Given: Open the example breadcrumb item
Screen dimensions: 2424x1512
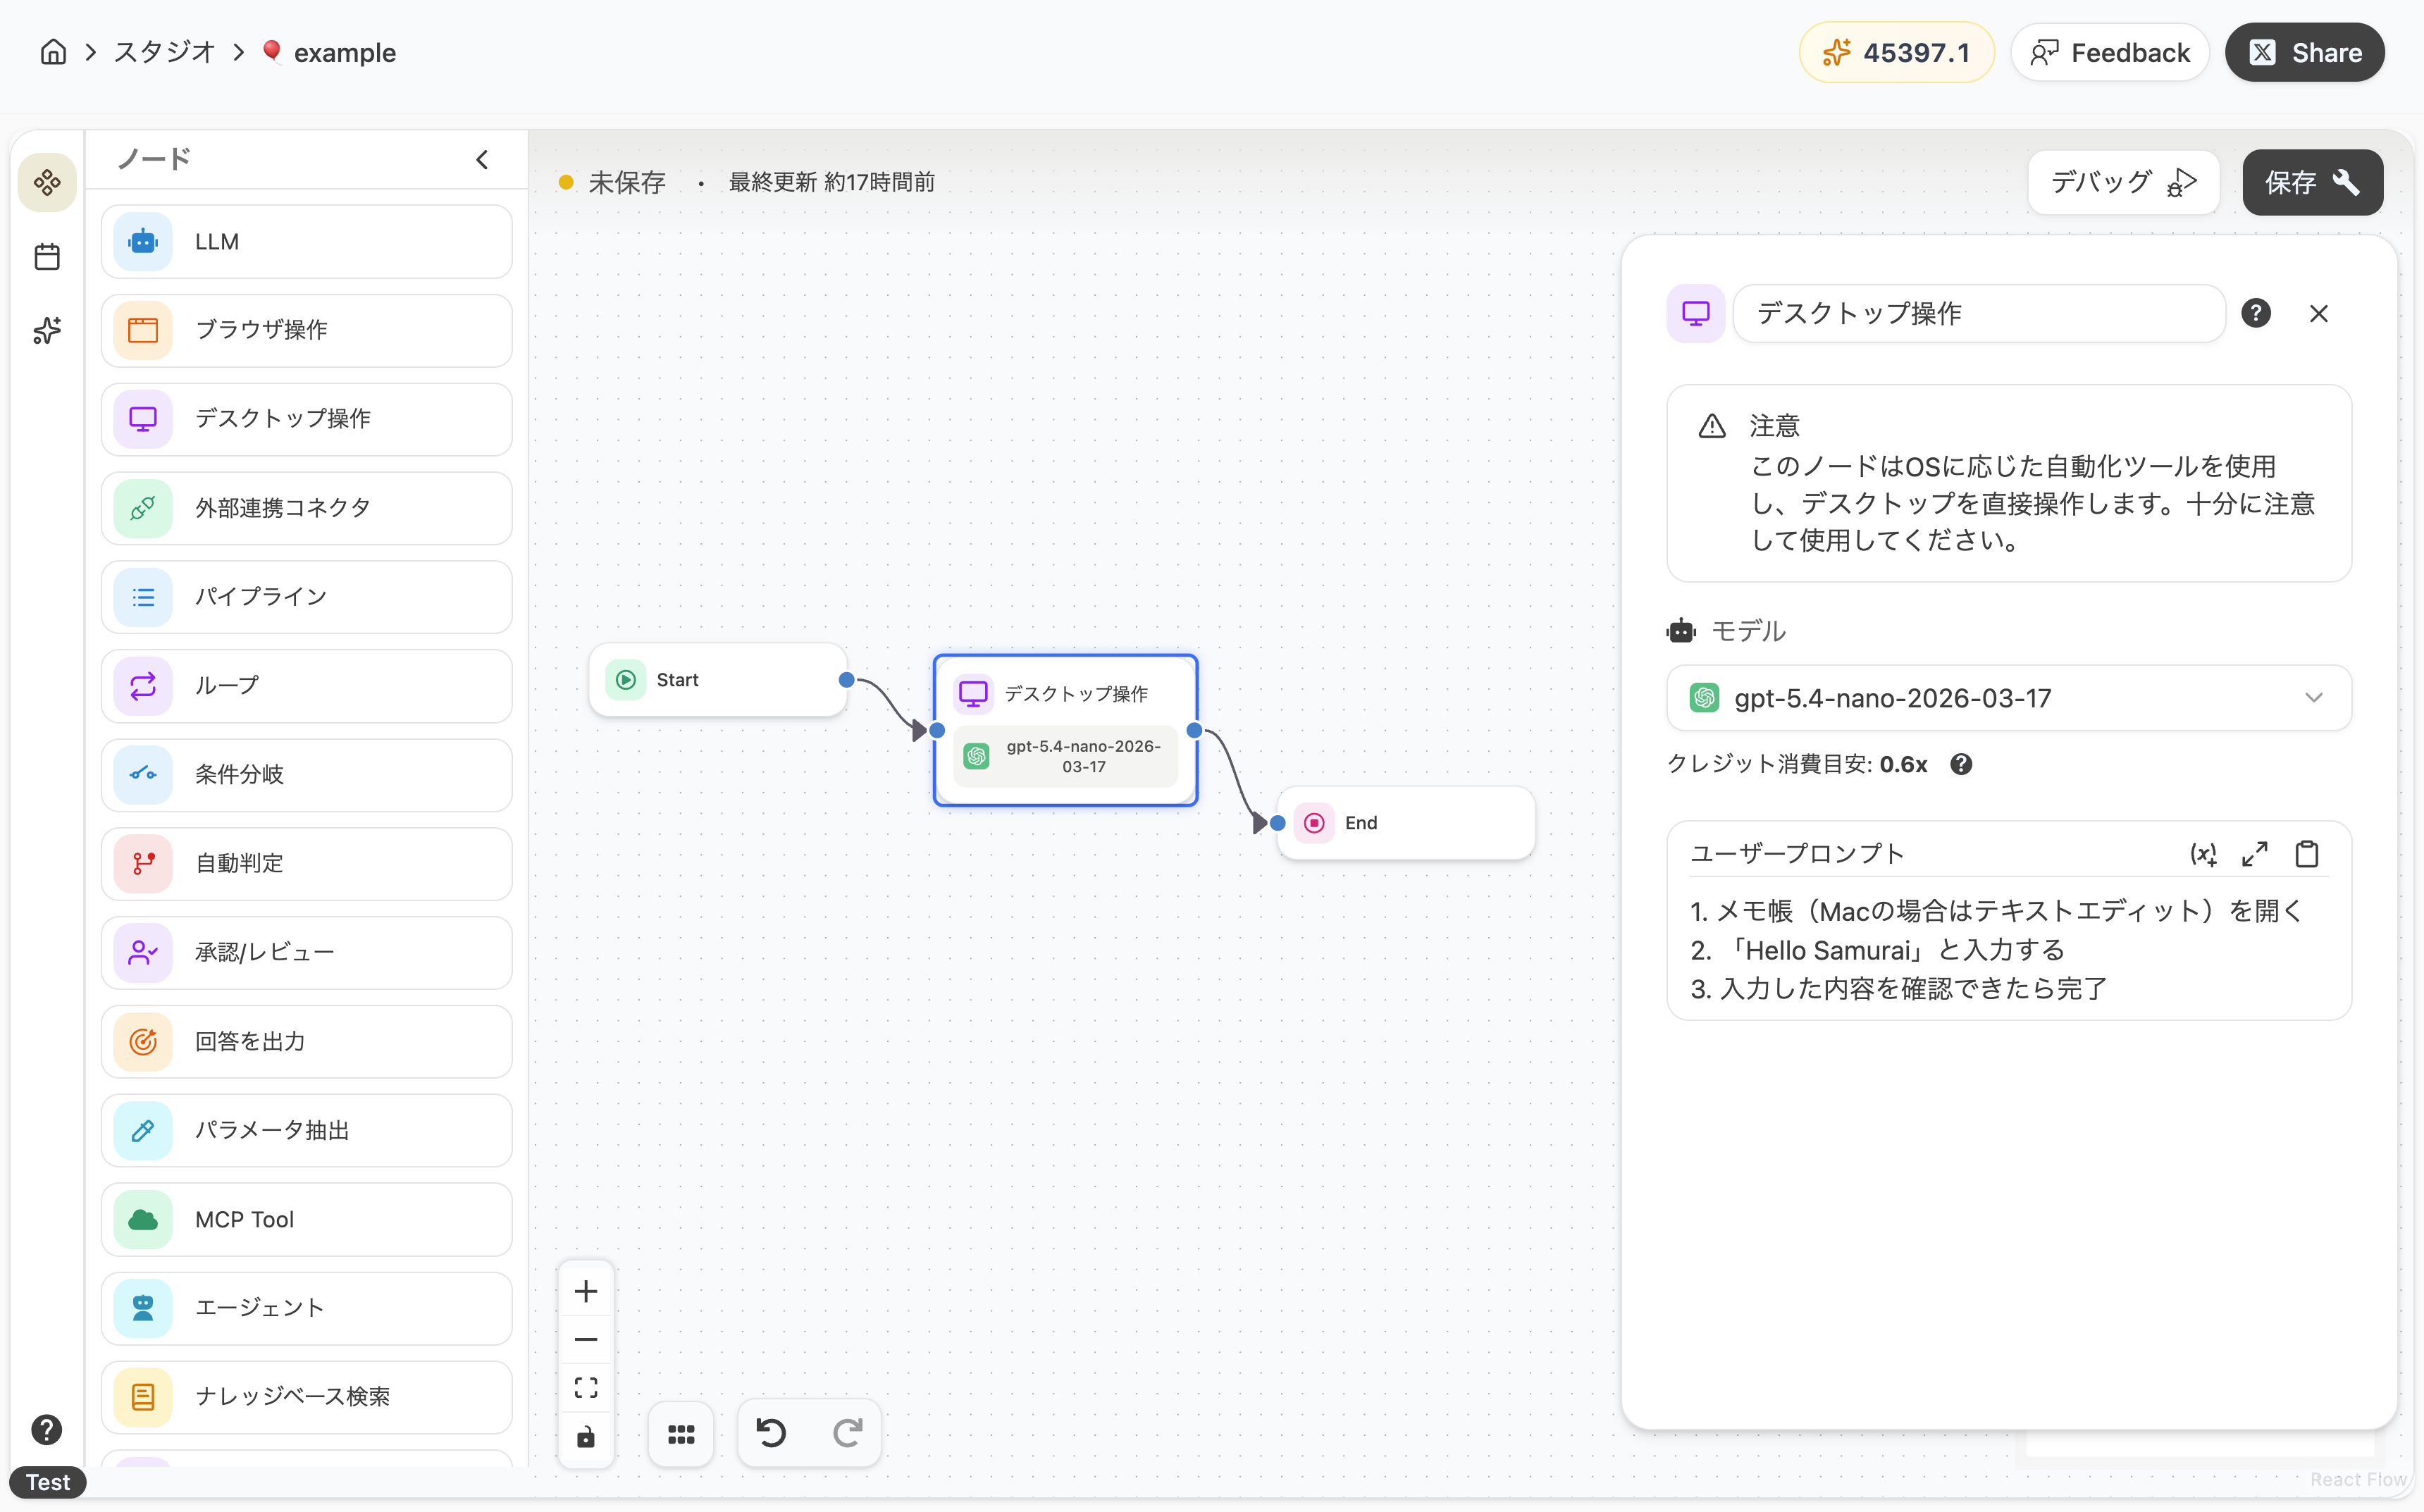Looking at the screenshot, I should [328, 52].
